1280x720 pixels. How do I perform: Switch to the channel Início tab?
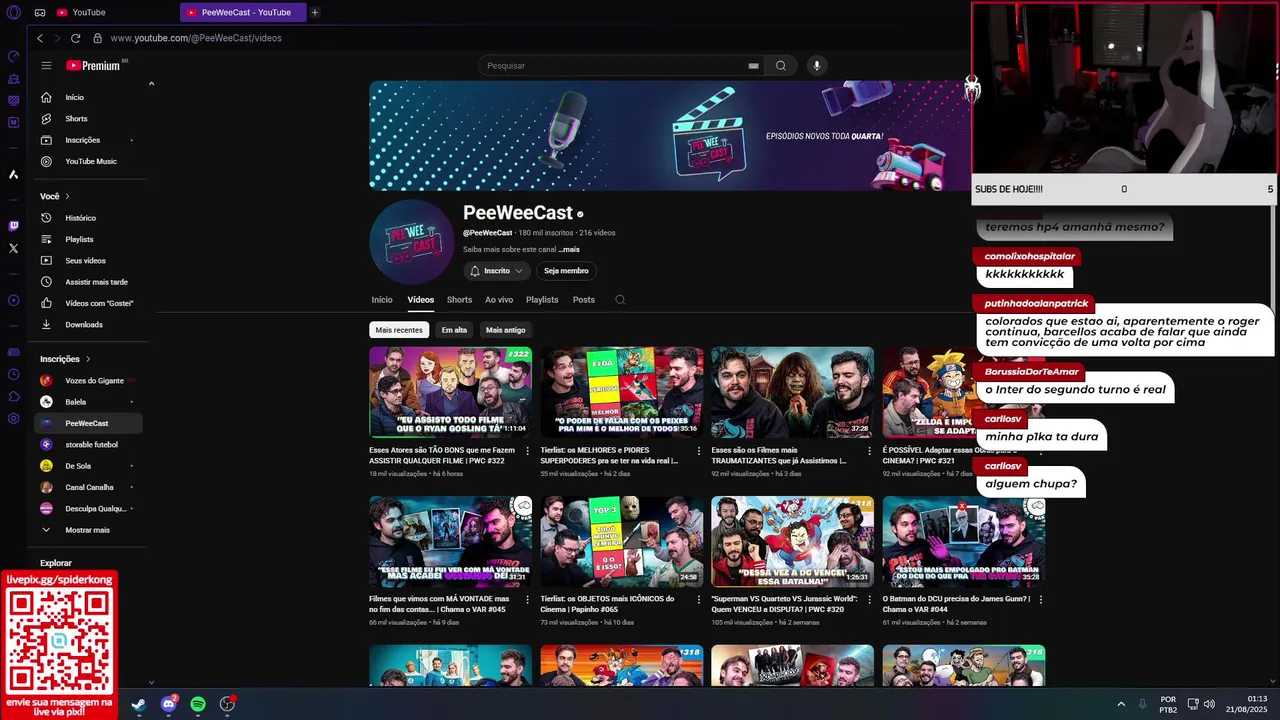coord(382,300)
